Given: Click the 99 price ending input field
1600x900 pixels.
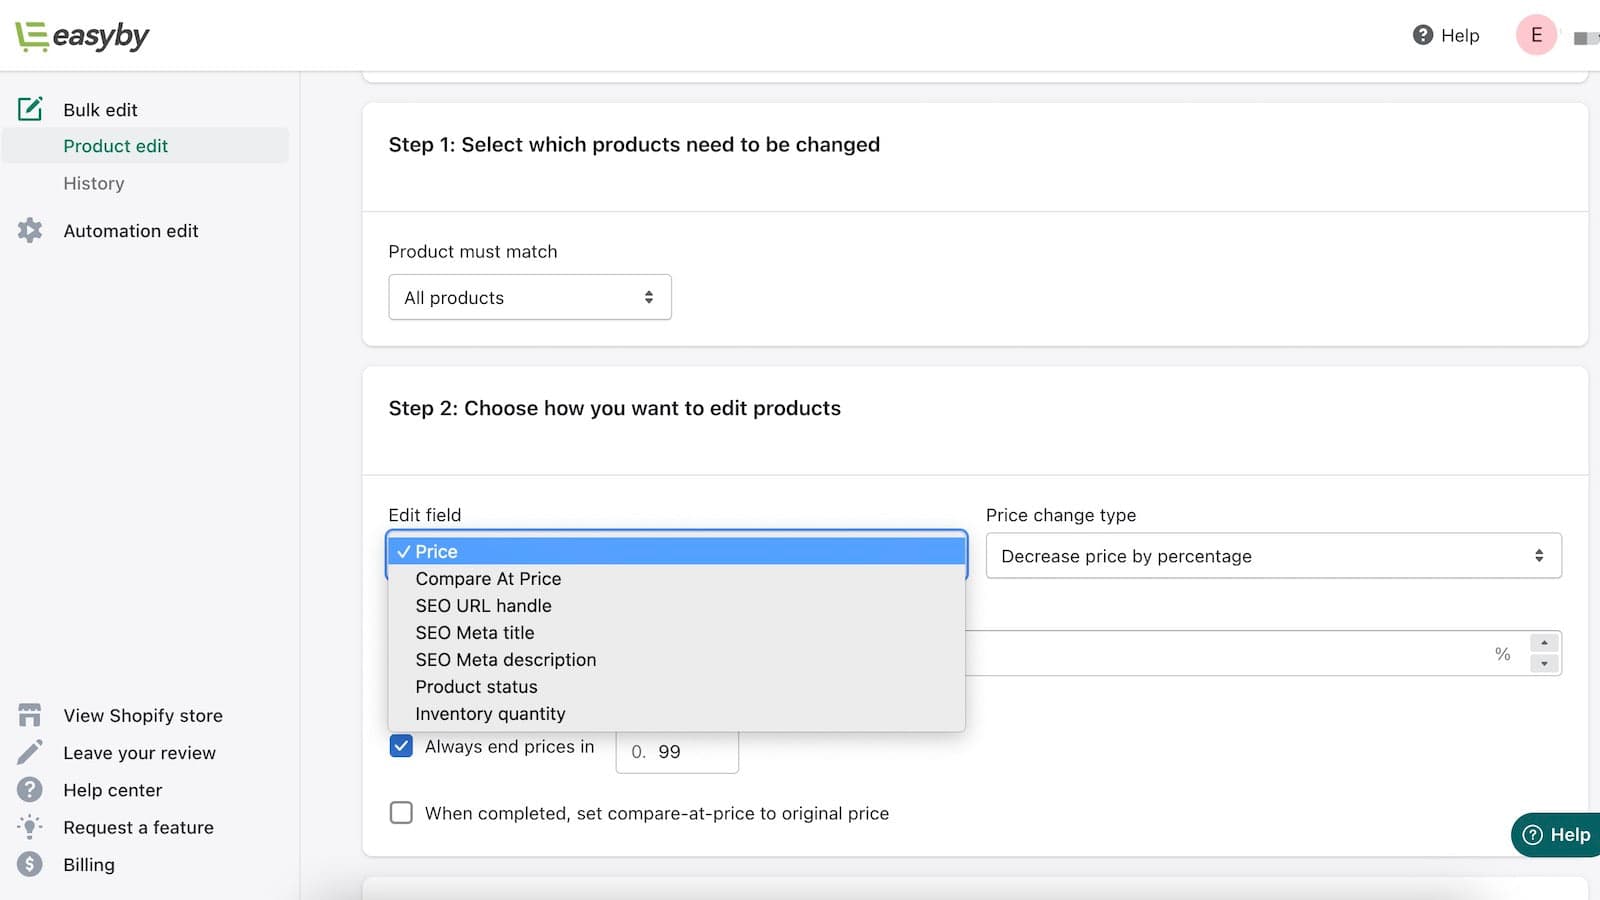Looking at the screenshot, I should pyautogui.click(x=676, y=753).
